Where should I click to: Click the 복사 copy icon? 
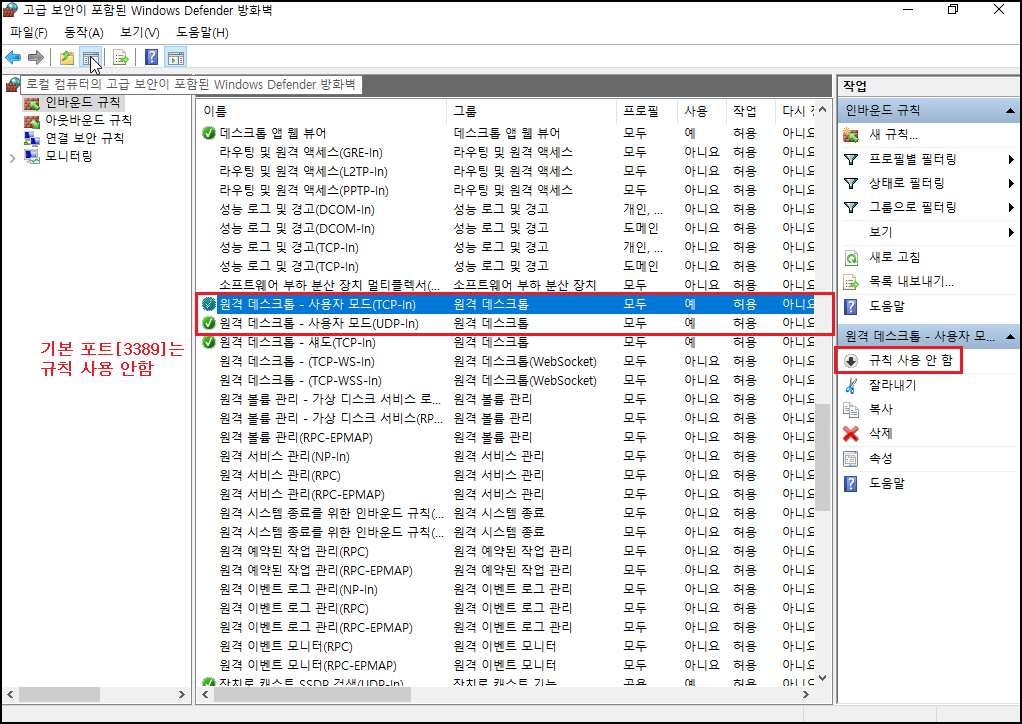[851, 409]
